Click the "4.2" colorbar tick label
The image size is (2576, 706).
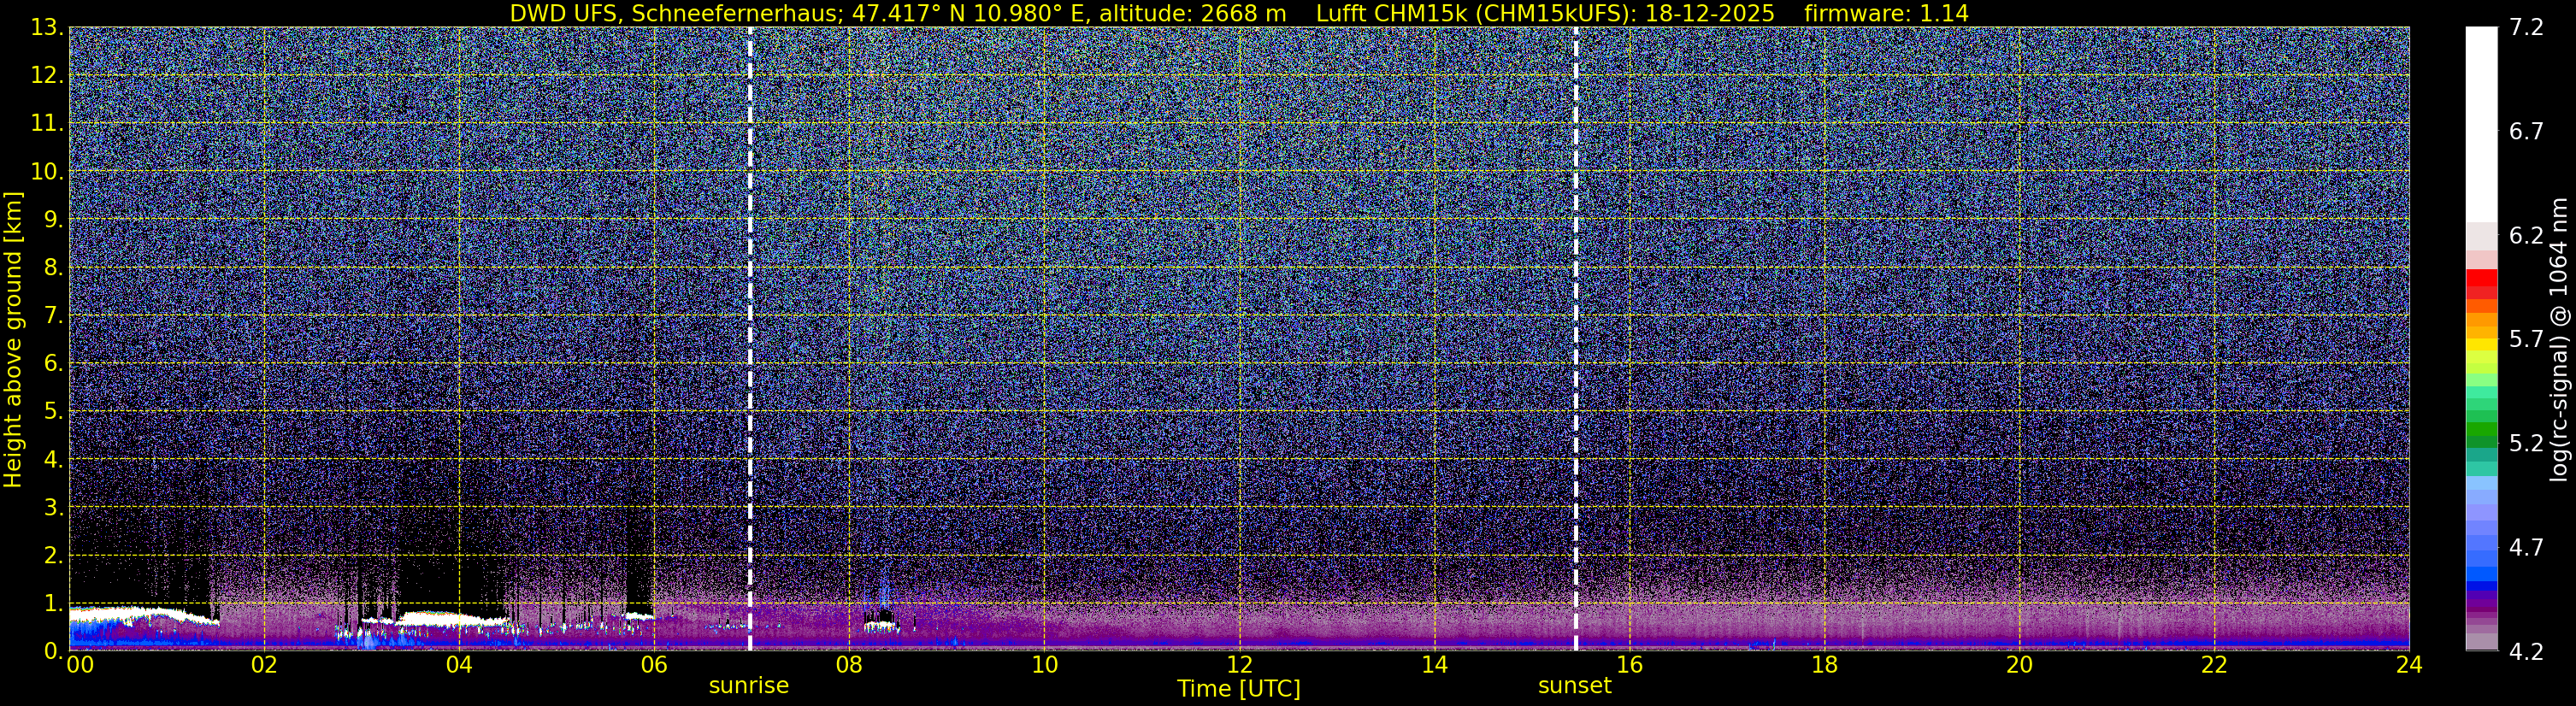pos(2526,652)
